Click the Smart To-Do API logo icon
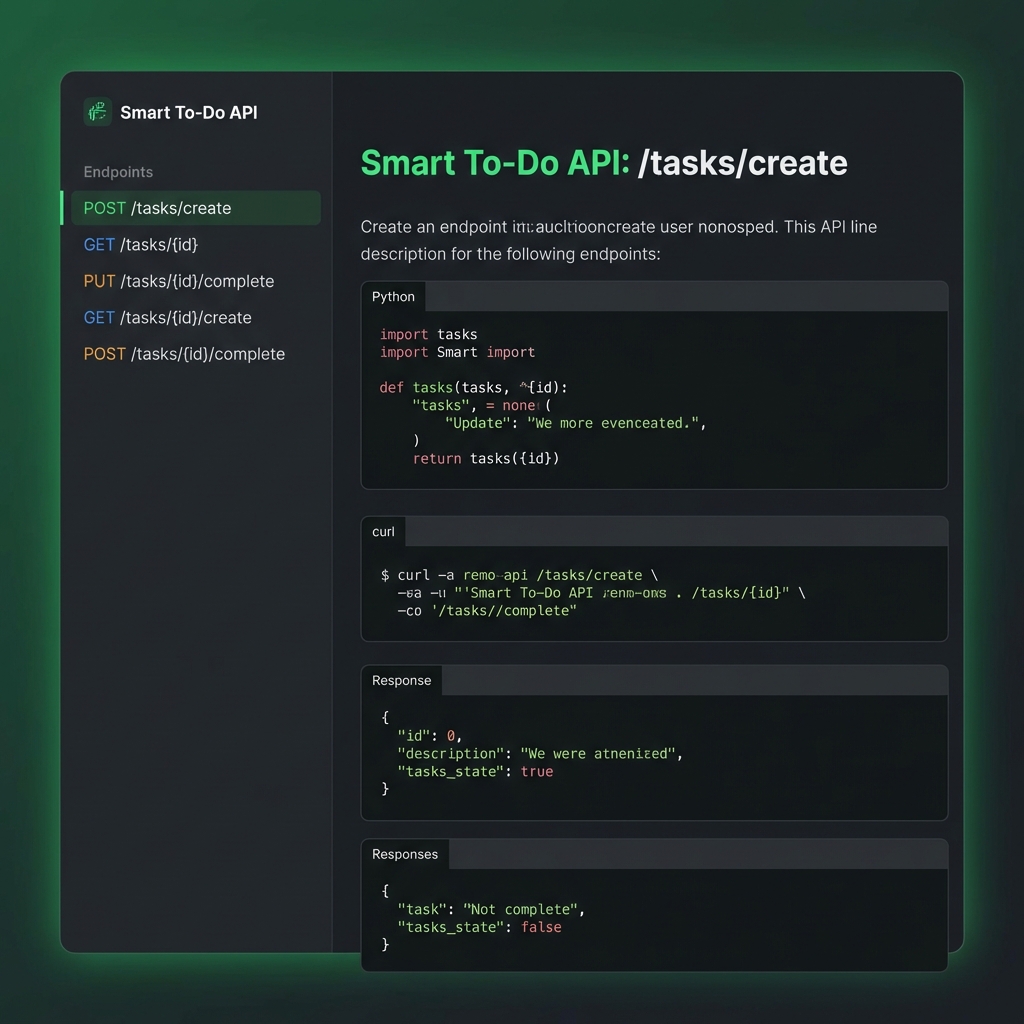Image resolution: width=1024 pixels, height=1024 pixels. coord(96,113)
